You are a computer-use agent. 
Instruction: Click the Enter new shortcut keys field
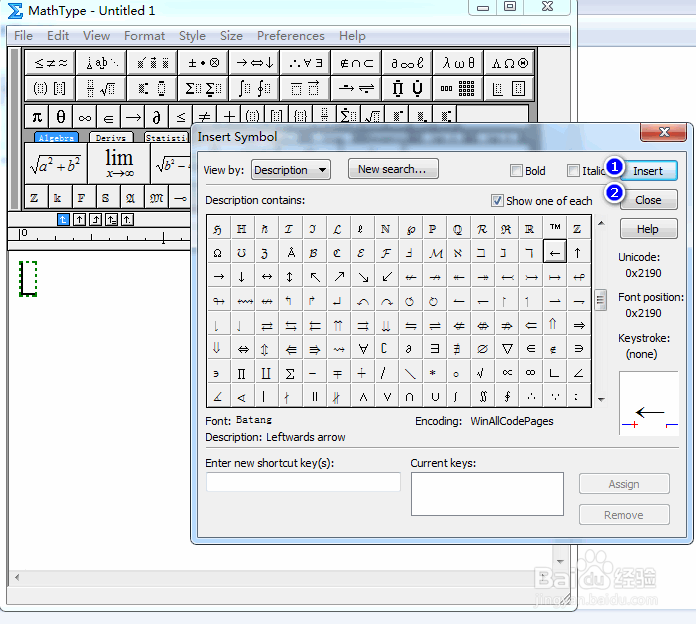303,482
